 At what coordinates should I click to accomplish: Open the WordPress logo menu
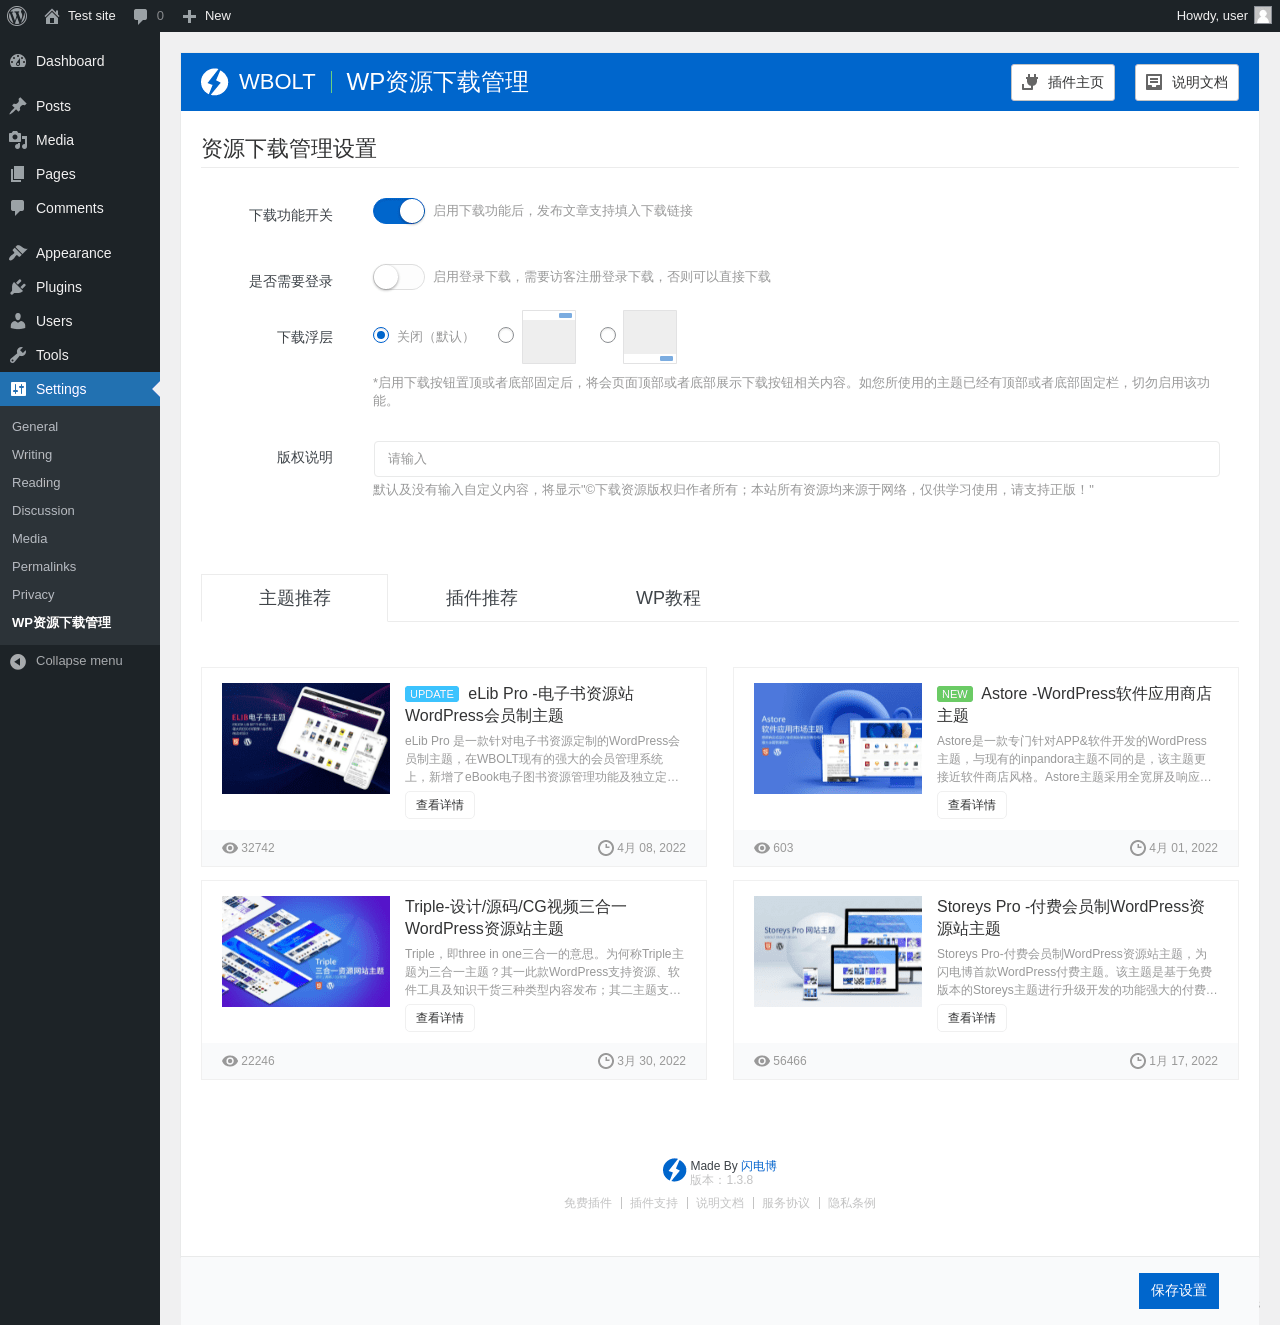17,16
